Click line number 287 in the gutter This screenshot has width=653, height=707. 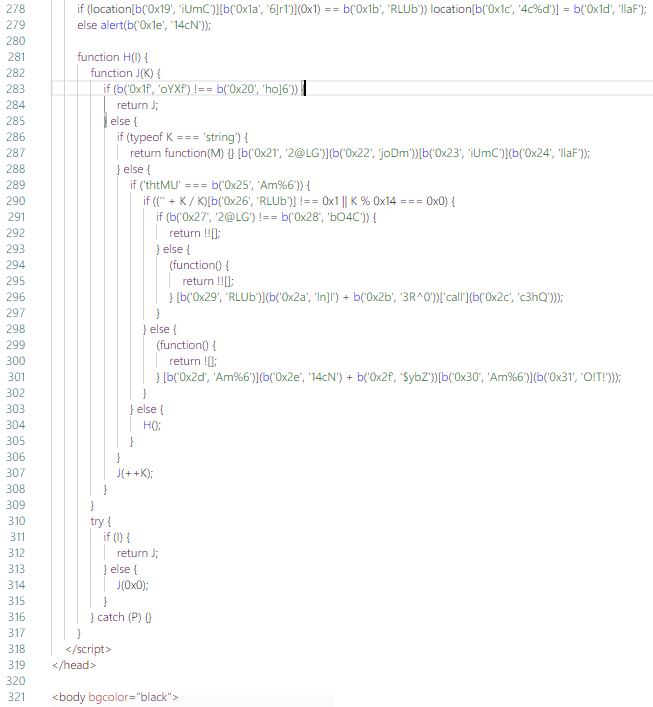pyautogui.click(x=16, y=153)
